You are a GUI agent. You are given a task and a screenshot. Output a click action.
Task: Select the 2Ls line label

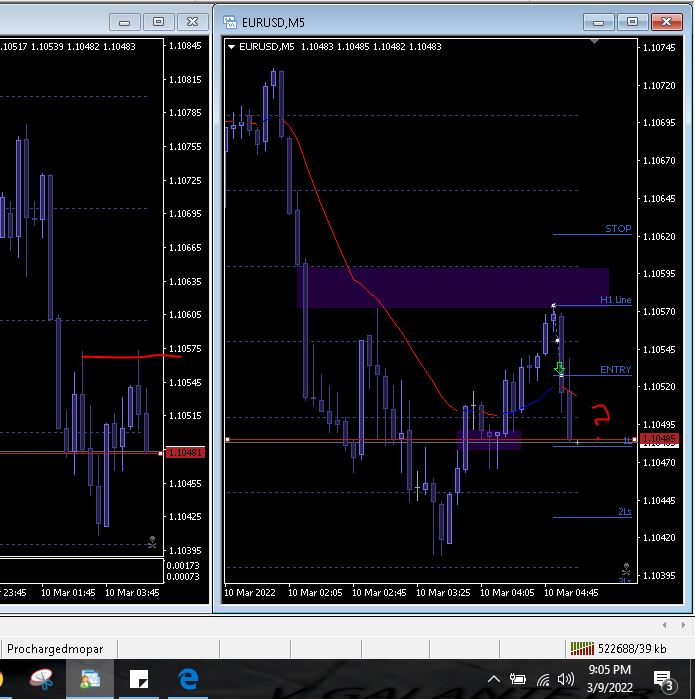coord(625,511)
